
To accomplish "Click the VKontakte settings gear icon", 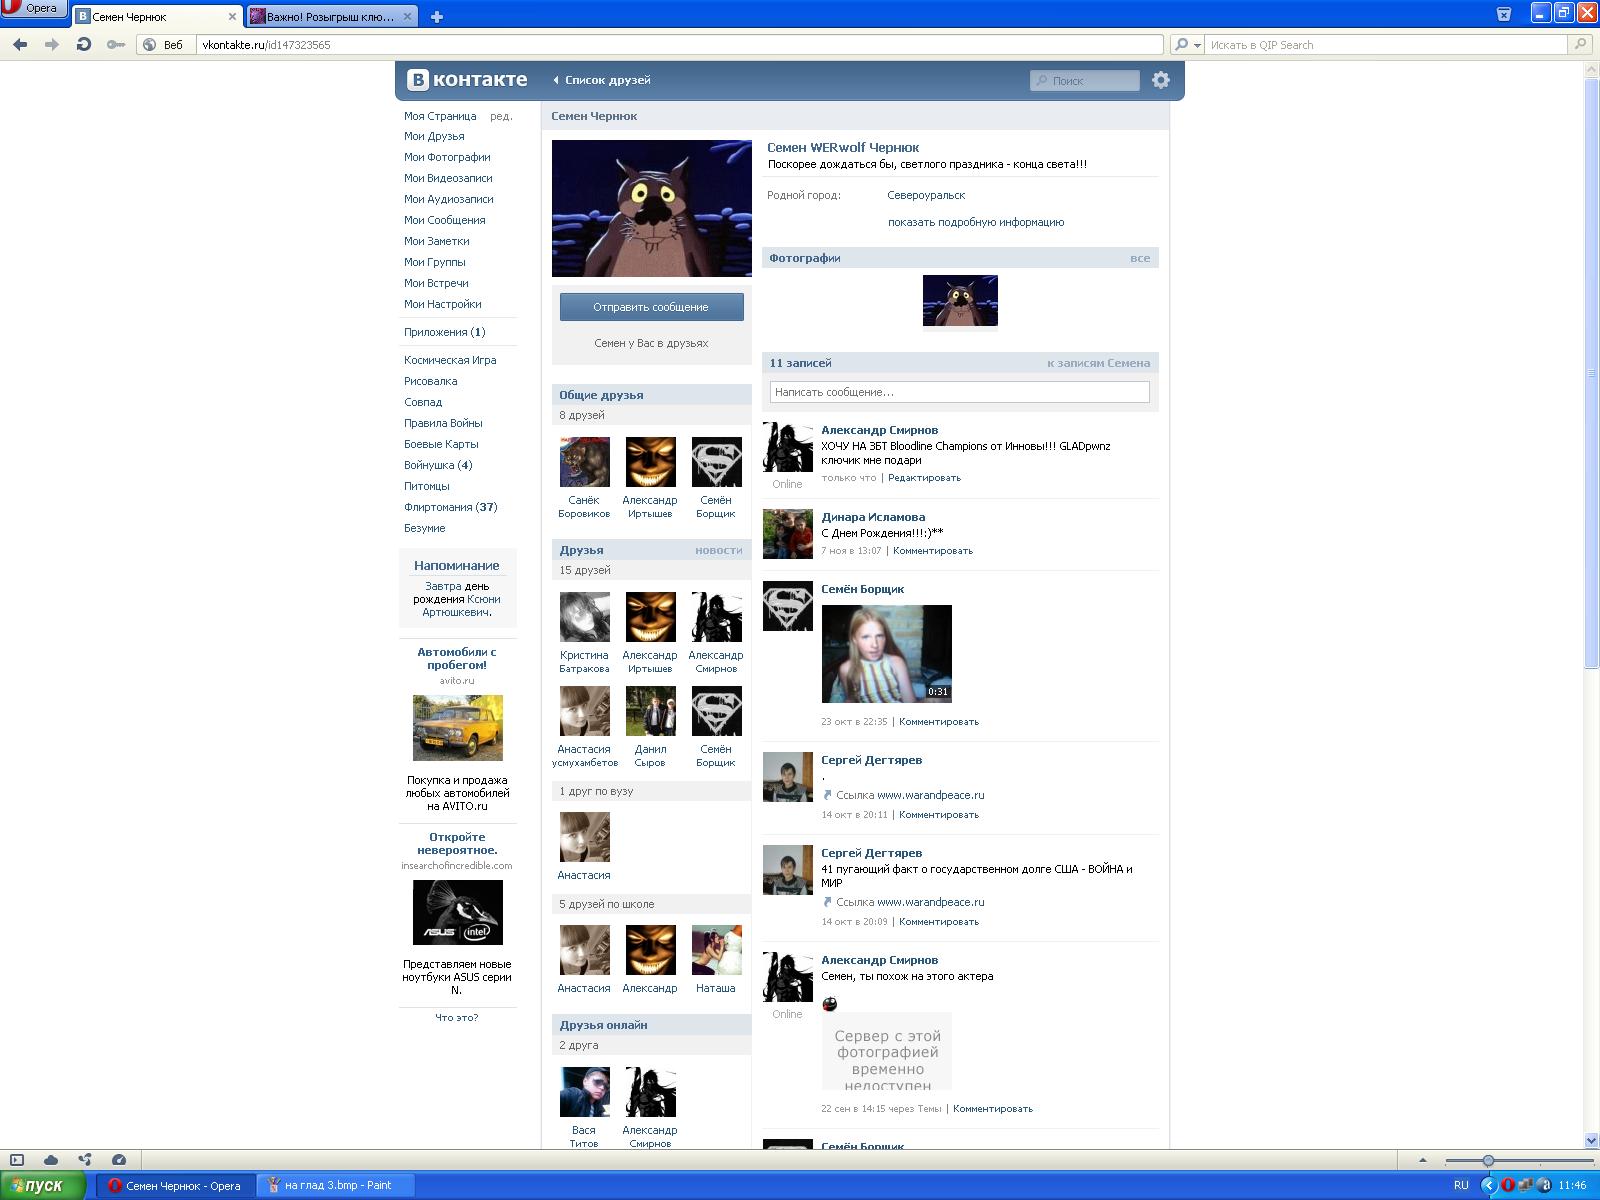I will tap(1160, 80).
